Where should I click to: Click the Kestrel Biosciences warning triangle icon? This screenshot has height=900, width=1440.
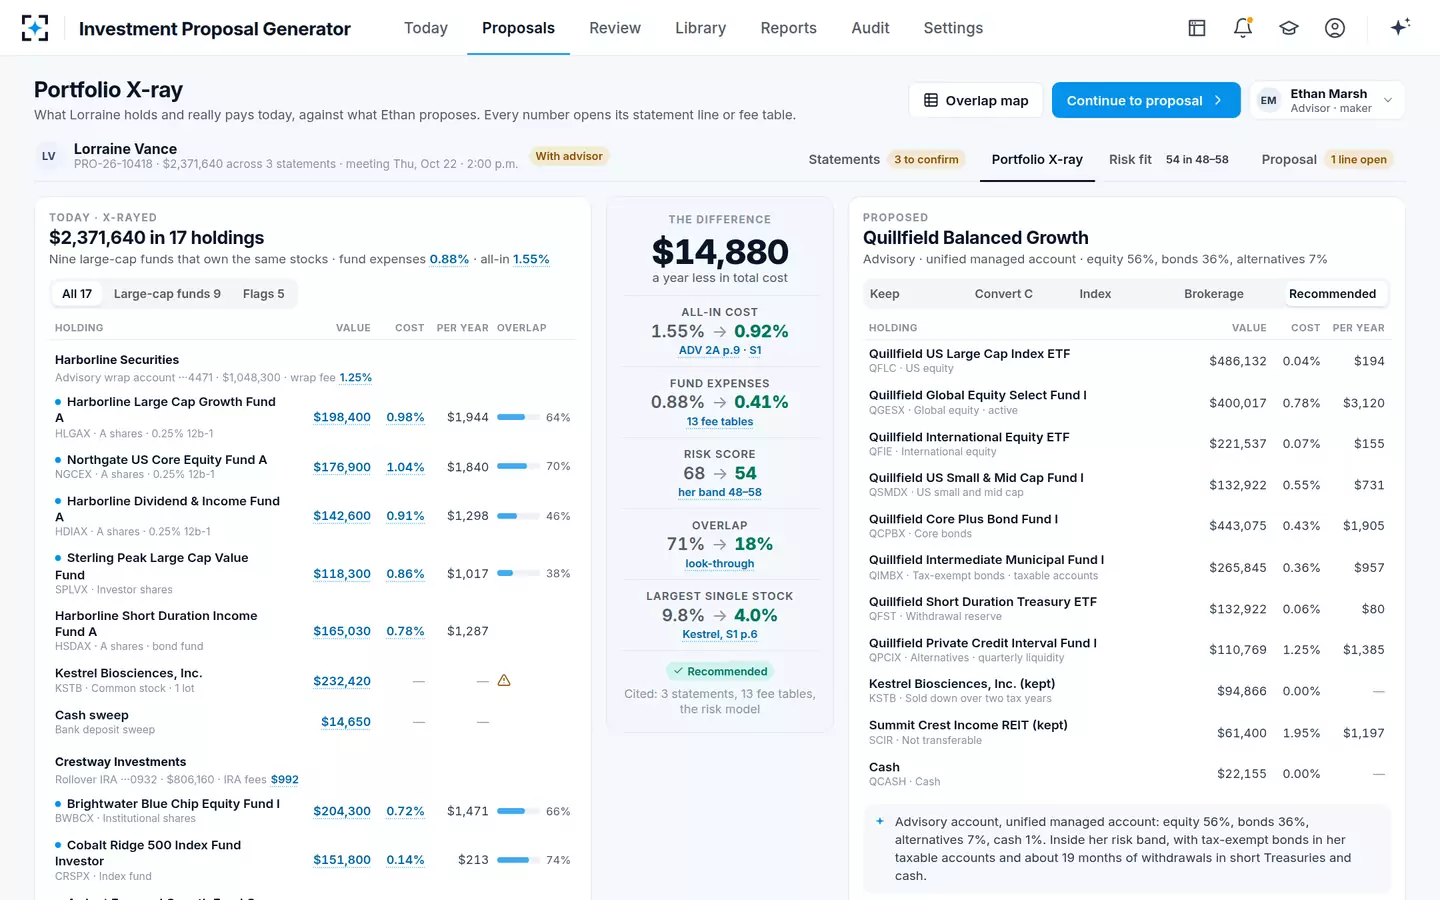tap(504, 680)
